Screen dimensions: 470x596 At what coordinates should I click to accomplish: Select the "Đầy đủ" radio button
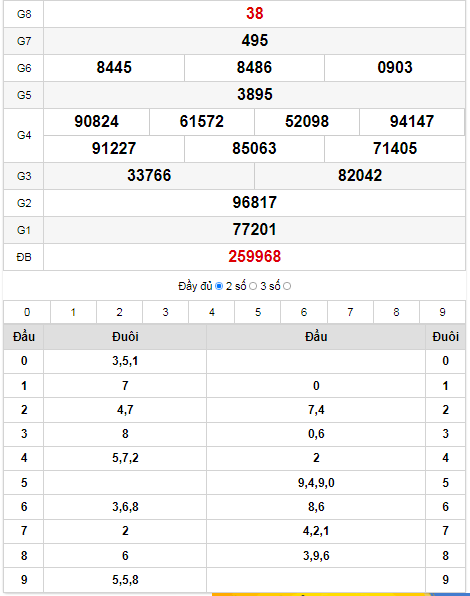click(x=219, y=286)
